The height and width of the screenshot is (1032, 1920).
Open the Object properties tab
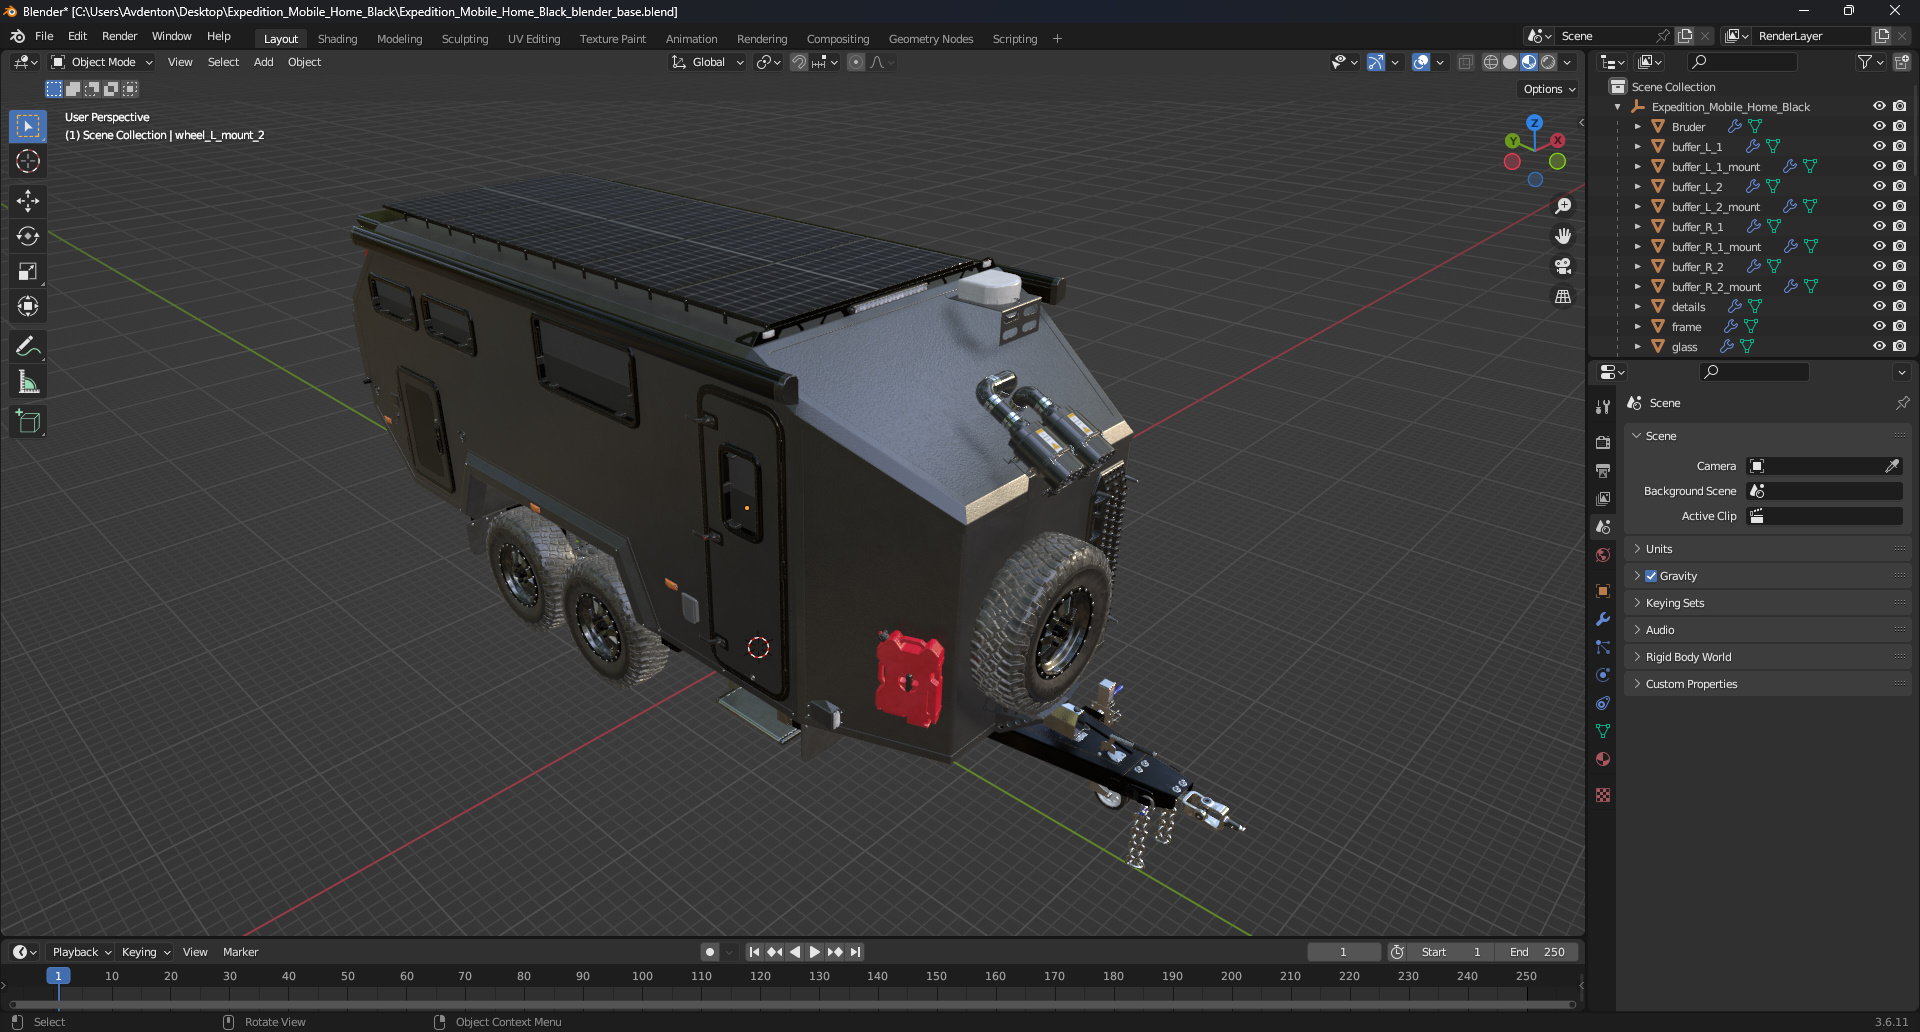coord(1603,591)
